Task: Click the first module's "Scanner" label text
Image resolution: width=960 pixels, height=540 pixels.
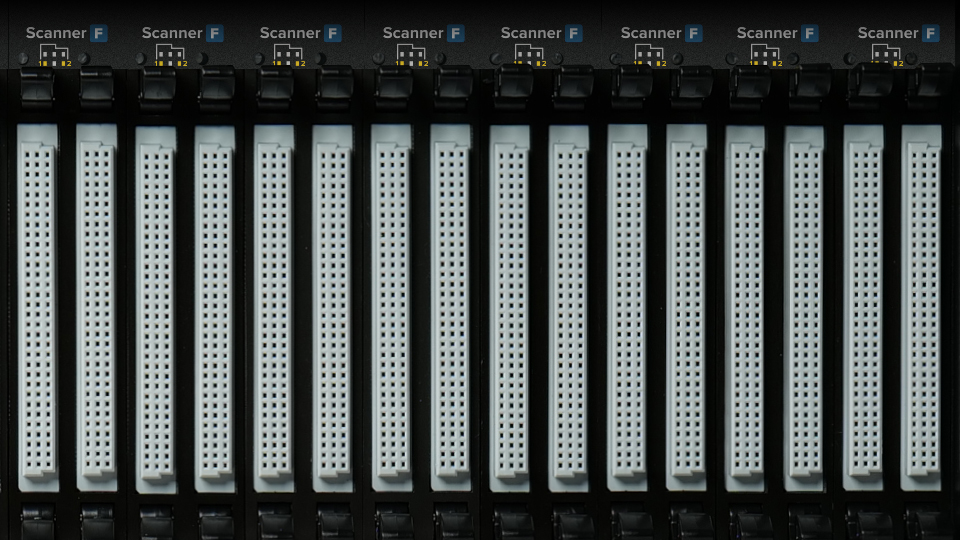Action: [56, 33]
